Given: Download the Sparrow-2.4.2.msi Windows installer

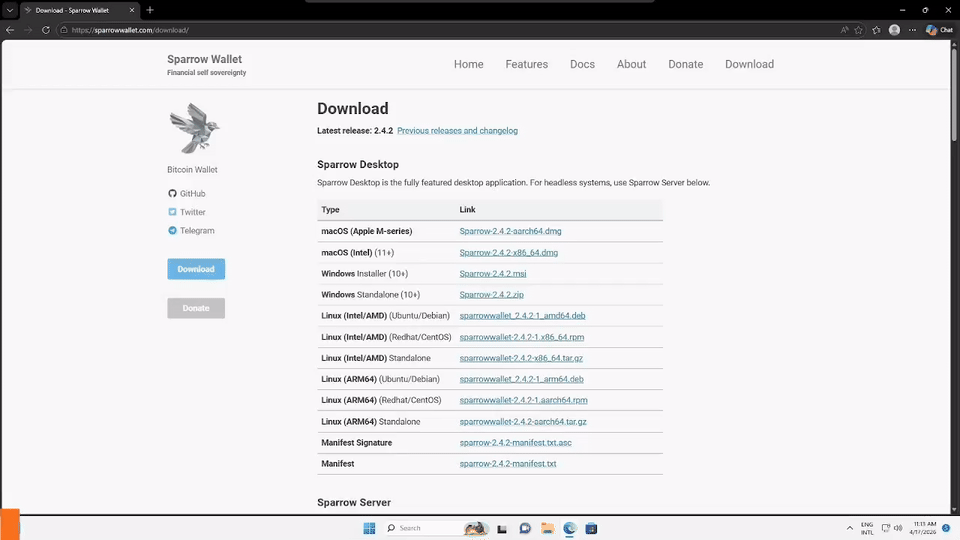Looking at the screenshot, I should [x=493, y=274].
